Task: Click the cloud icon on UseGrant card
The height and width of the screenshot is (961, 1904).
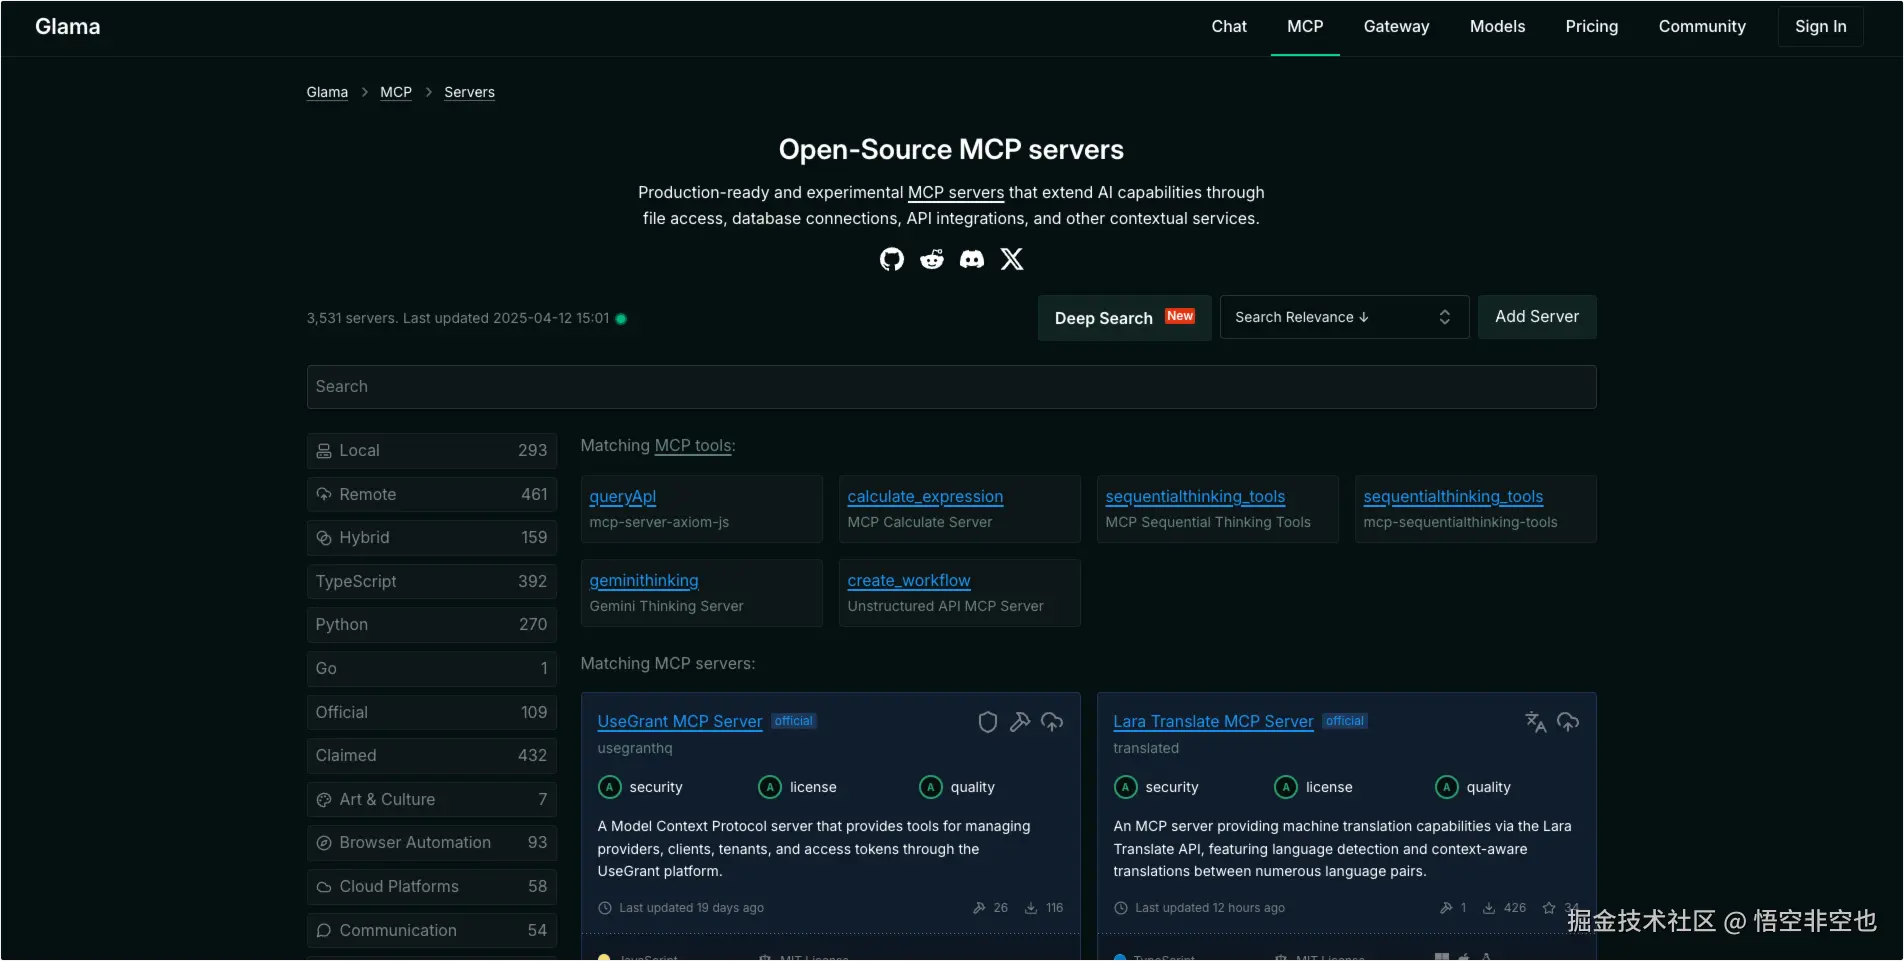Action: point(1052,722)
